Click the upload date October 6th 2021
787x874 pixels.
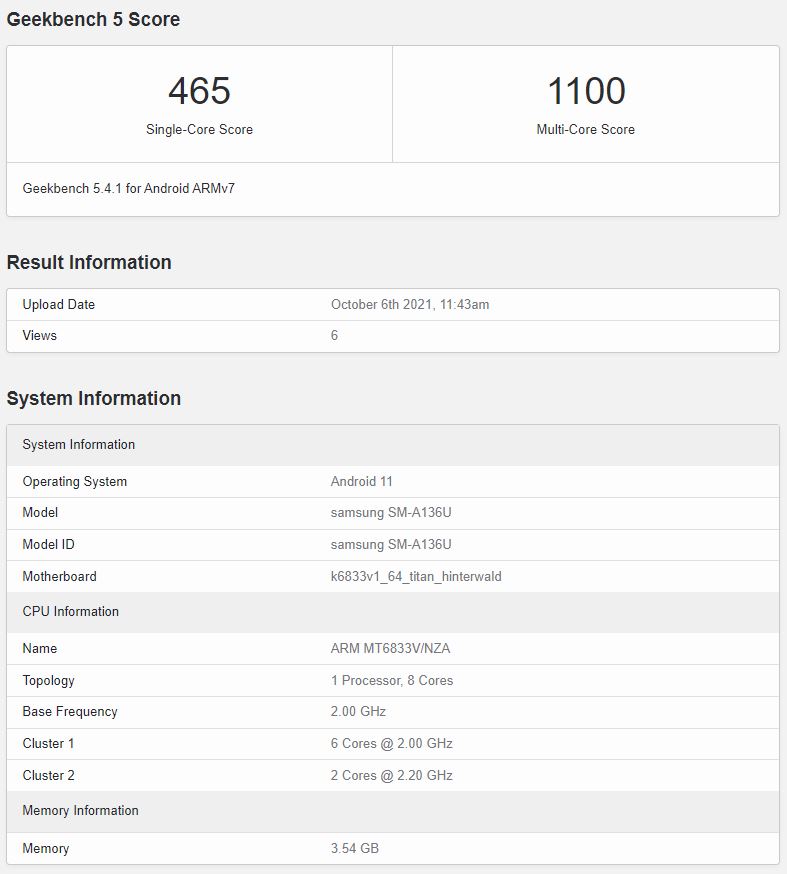click(x=410, y=304)
